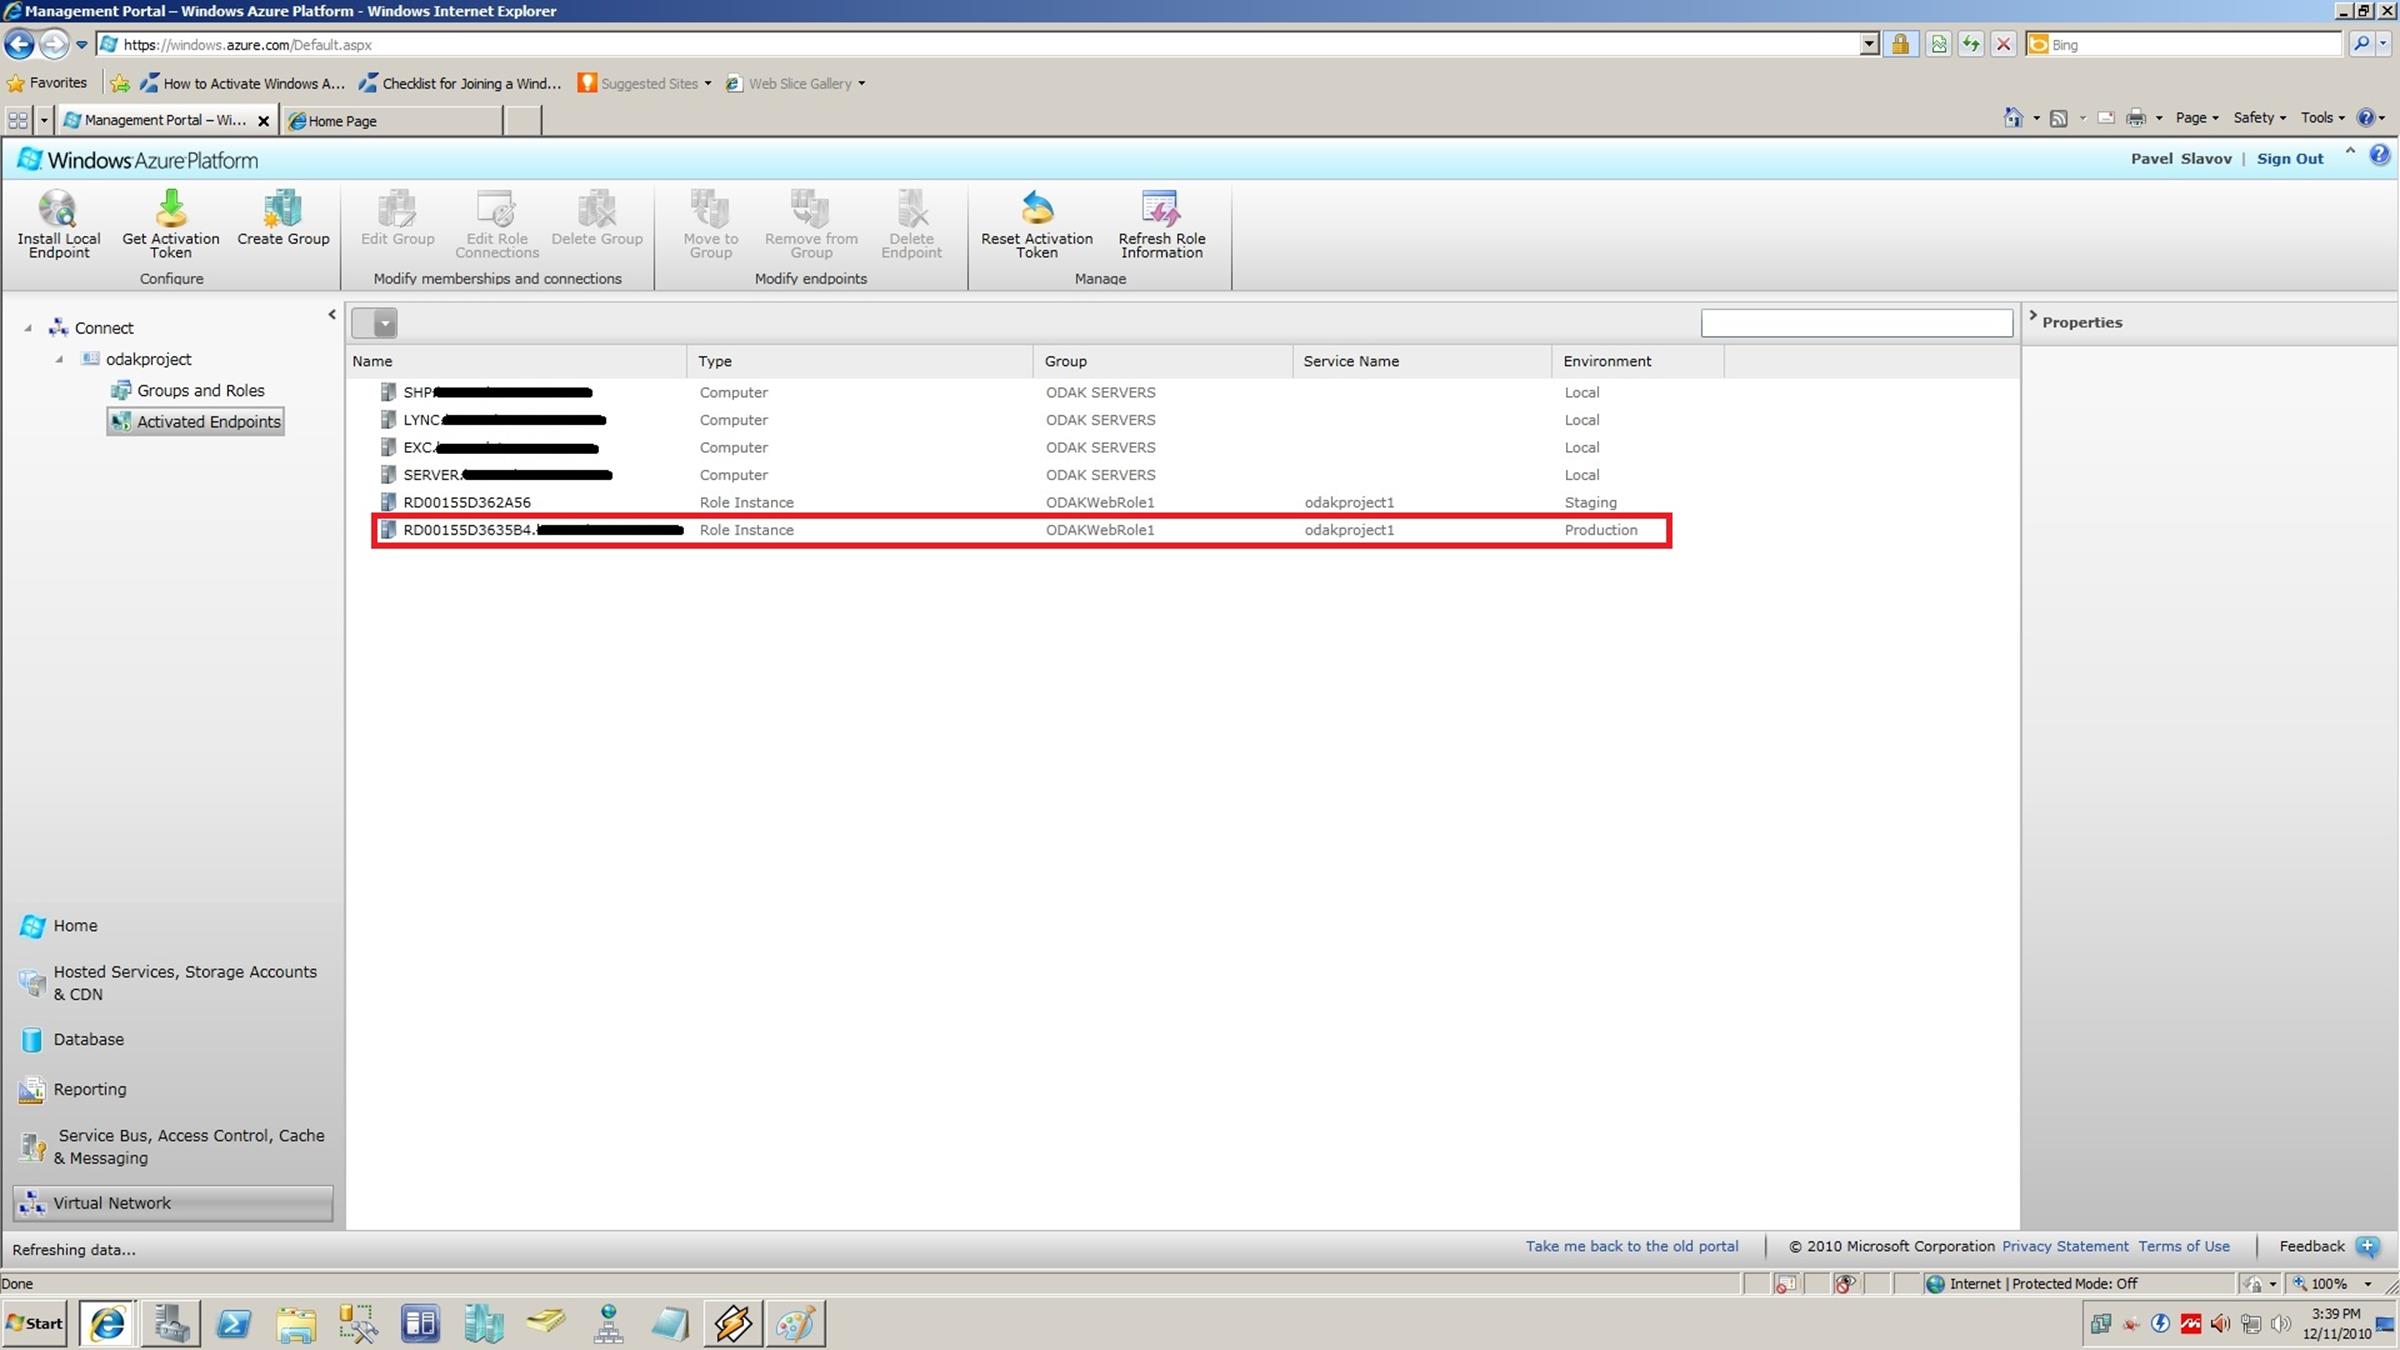The height and width of the screenshot is (1350, 2400).
Task: Click Remove from Group icon
Action: [810, 208]
